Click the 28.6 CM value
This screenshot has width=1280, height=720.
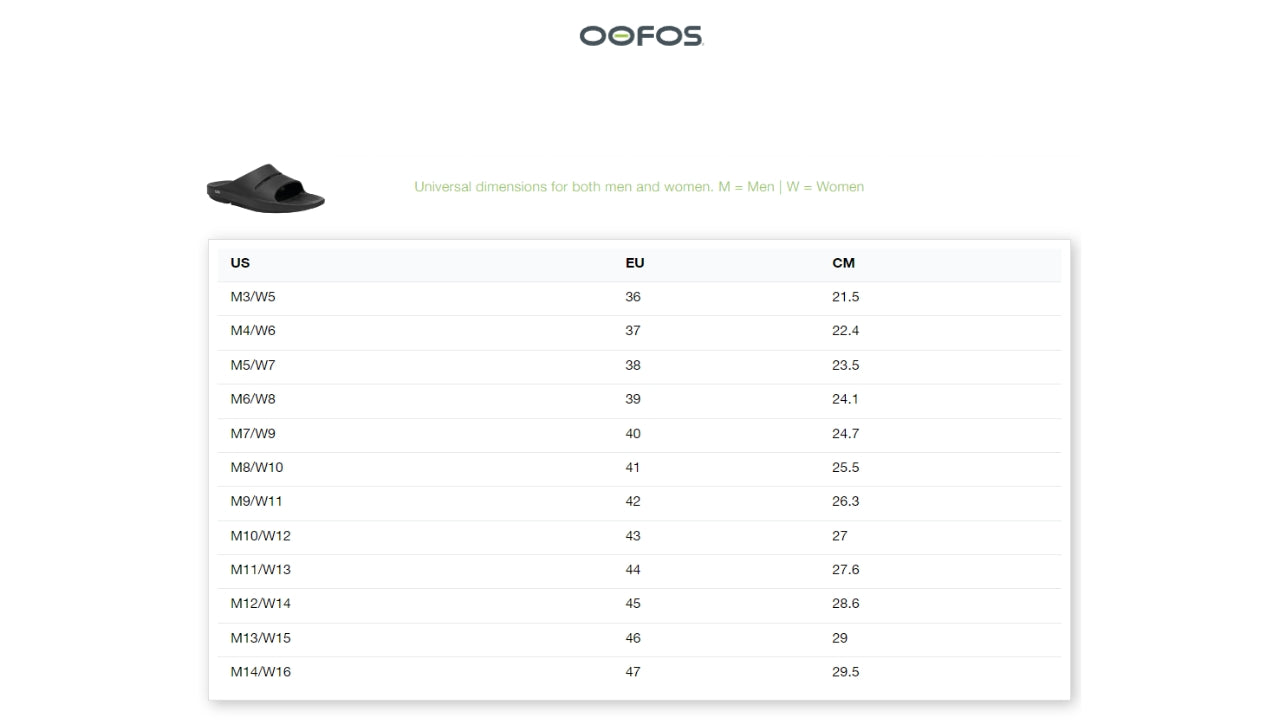(845, 603)
